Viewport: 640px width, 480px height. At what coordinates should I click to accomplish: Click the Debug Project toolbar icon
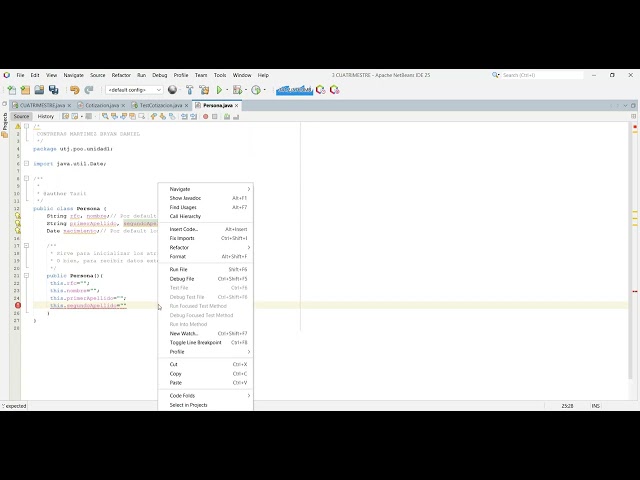point(237,90)
